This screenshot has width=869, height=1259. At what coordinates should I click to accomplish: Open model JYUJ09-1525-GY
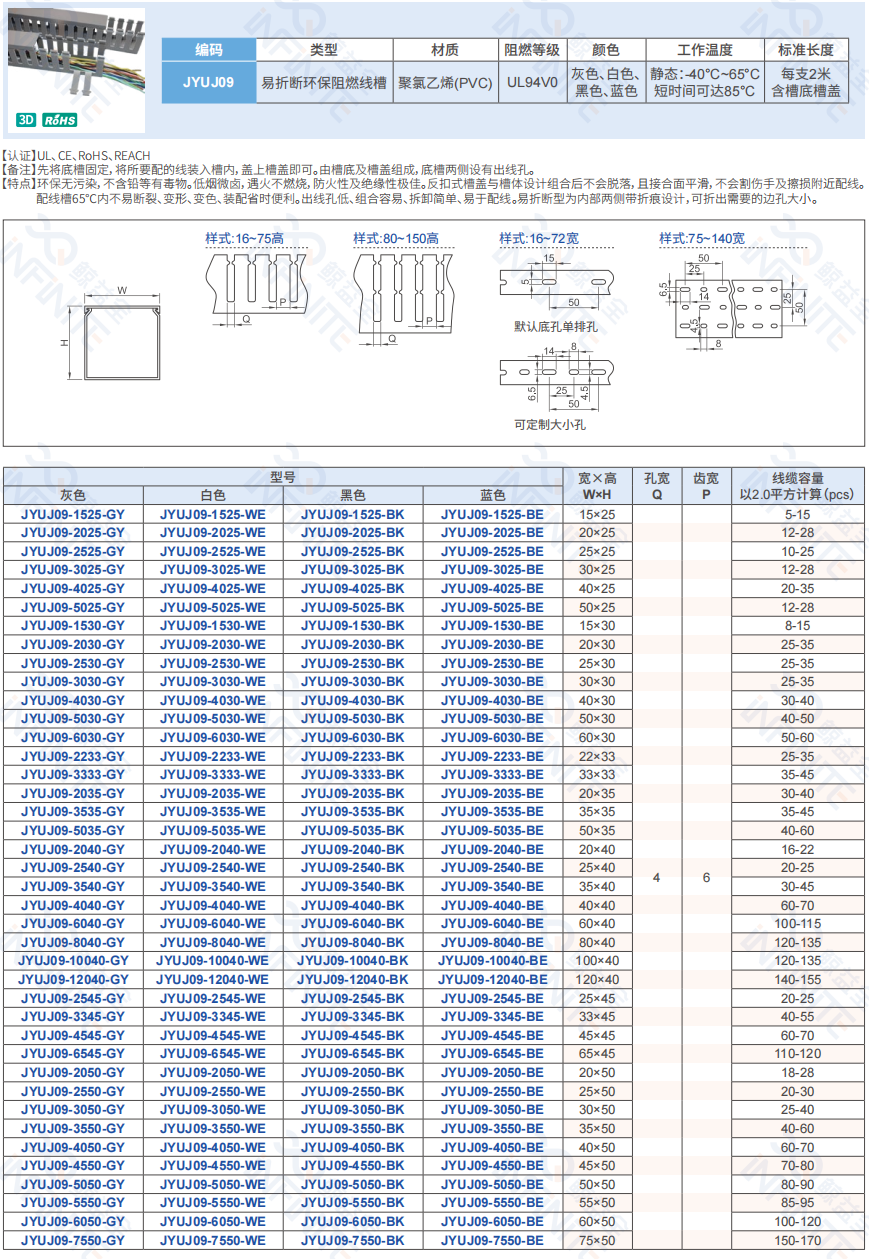tap(73, 514)
